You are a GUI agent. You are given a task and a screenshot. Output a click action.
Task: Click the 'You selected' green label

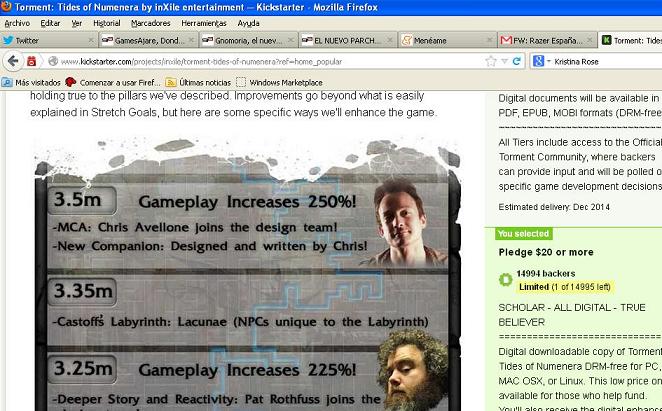523,234
